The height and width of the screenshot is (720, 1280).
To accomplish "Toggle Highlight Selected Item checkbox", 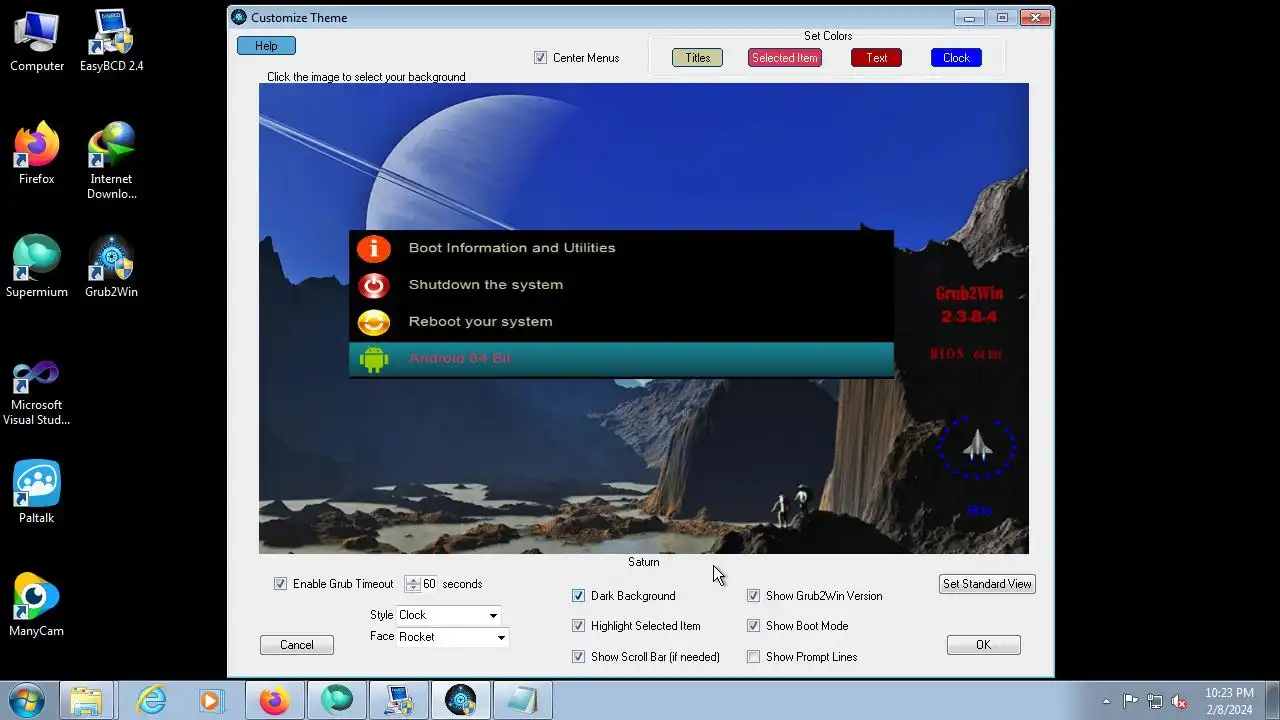I will [x=578, y=626].
